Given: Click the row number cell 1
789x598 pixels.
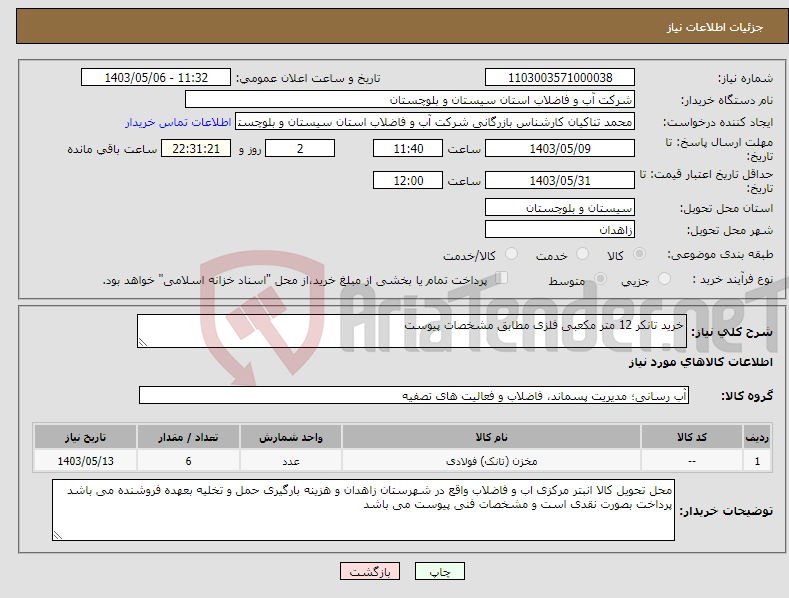Looking at the screenshot, I should (x=757, y=461).
